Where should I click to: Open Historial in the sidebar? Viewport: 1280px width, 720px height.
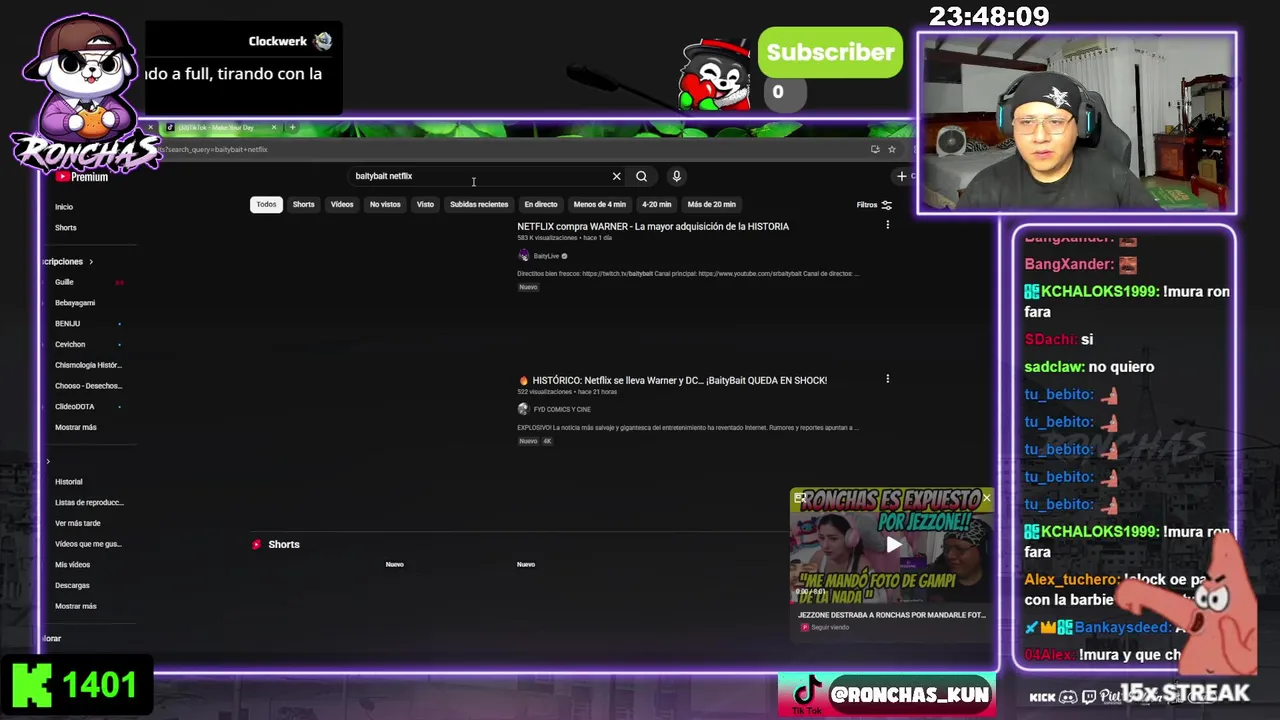point(69,482)
